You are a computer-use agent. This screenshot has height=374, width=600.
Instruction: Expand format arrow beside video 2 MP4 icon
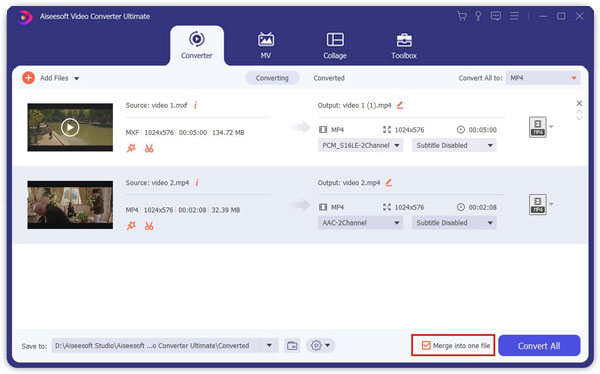(551, 204)
